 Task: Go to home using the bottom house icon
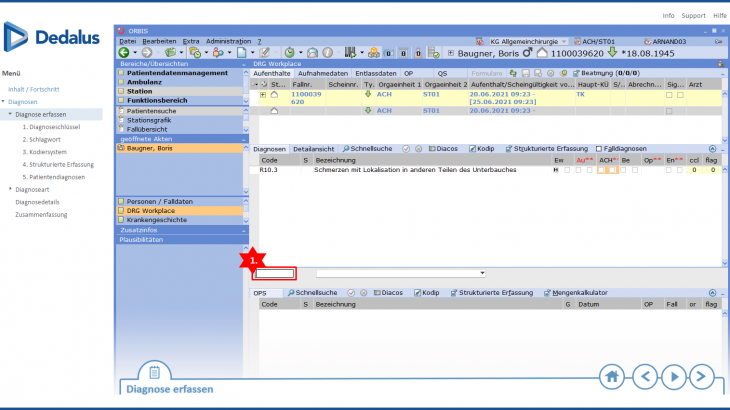613,376
